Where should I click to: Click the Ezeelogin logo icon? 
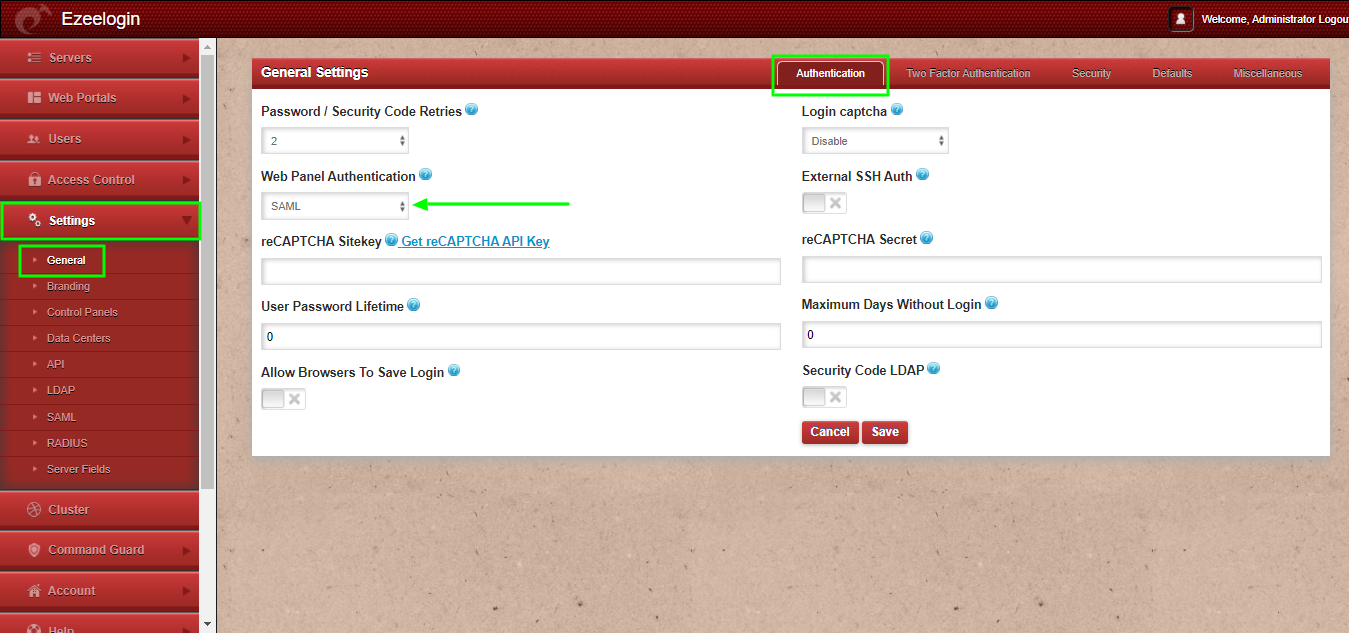tap(34, 19)
